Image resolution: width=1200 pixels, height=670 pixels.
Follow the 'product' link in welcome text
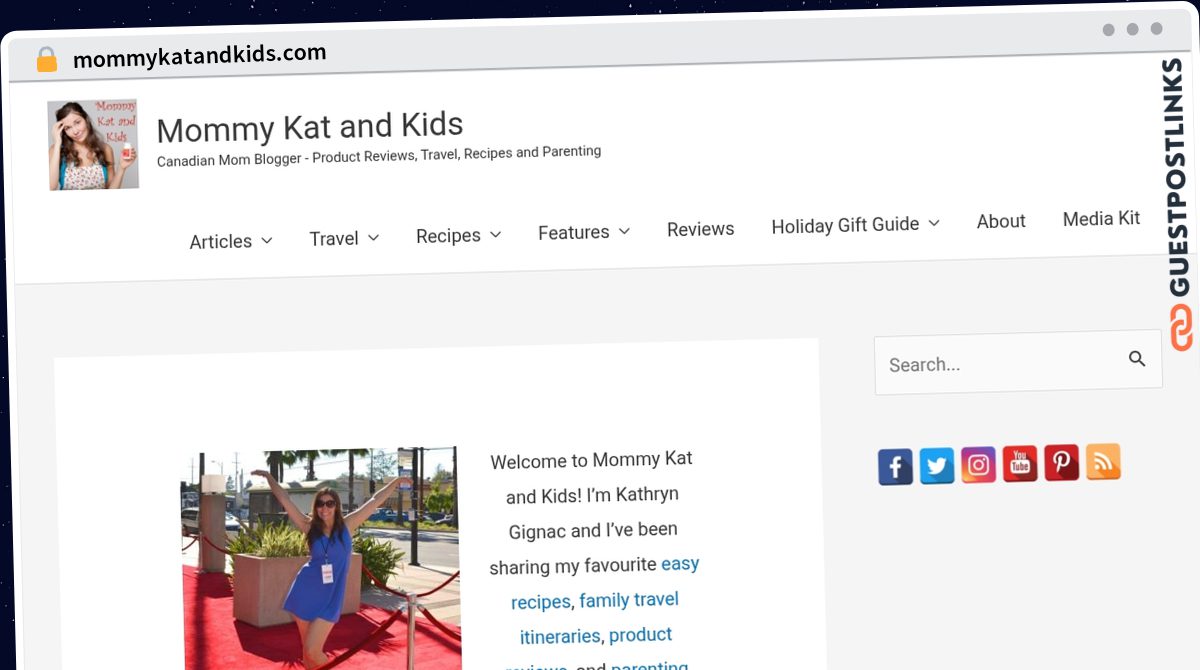[640, 635]
